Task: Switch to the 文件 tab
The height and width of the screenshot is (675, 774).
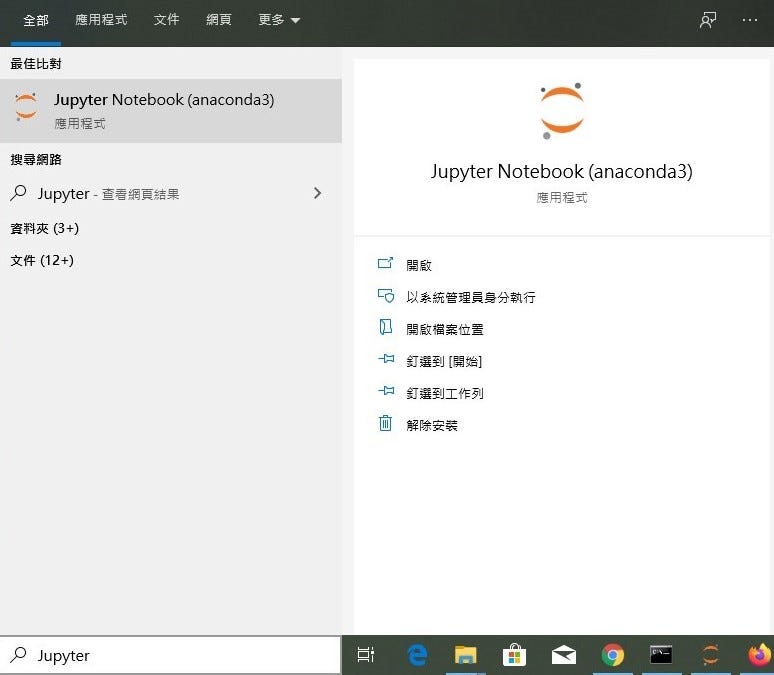Action: (166, 20)
